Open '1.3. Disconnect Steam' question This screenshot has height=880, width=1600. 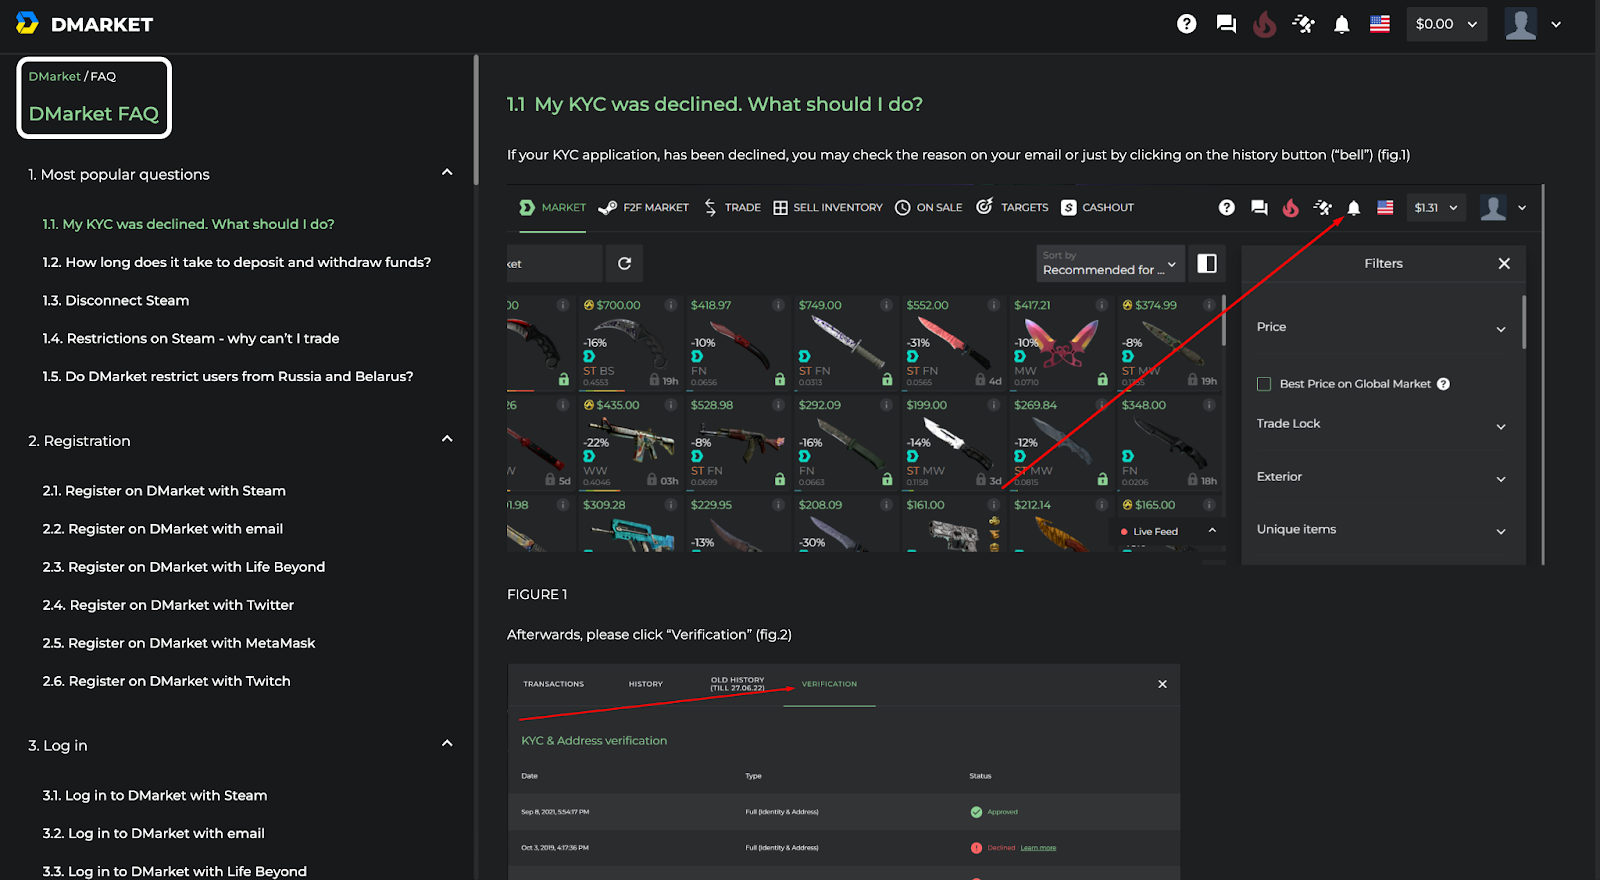coord(116,300)
